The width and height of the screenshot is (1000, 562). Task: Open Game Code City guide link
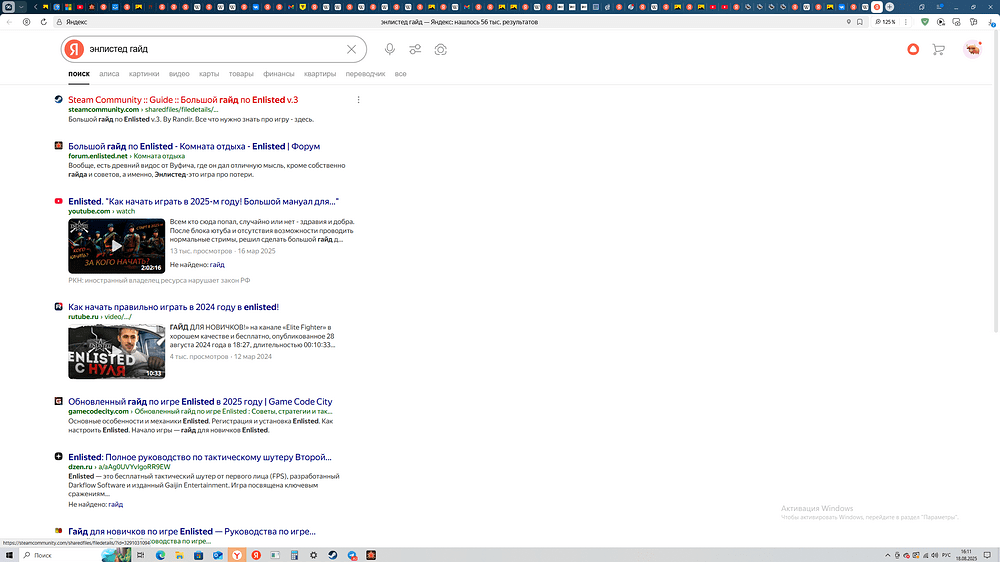point(200,402)
